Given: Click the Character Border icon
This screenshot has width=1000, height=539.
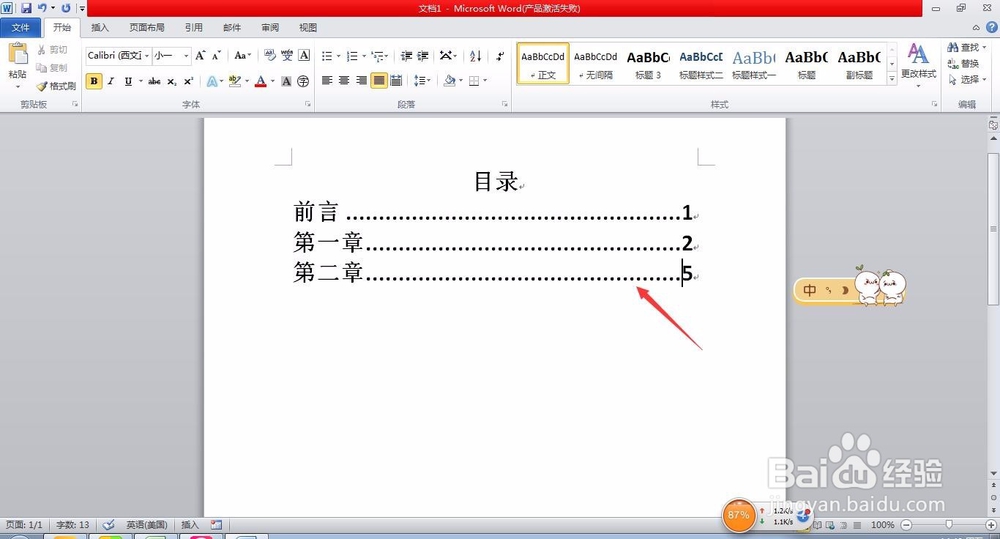Looking at the screenshot, I should [x=304, y=55].
